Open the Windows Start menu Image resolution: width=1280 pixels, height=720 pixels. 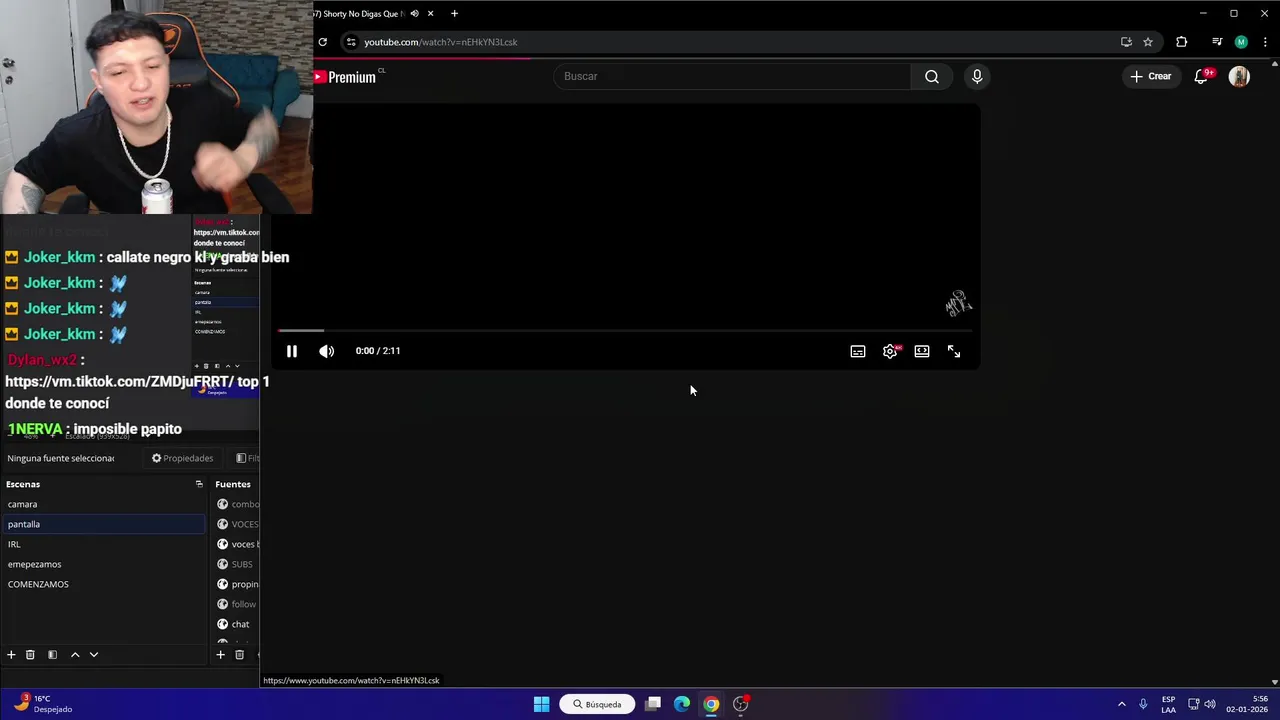pyautogui.click(x=541, y=704)
